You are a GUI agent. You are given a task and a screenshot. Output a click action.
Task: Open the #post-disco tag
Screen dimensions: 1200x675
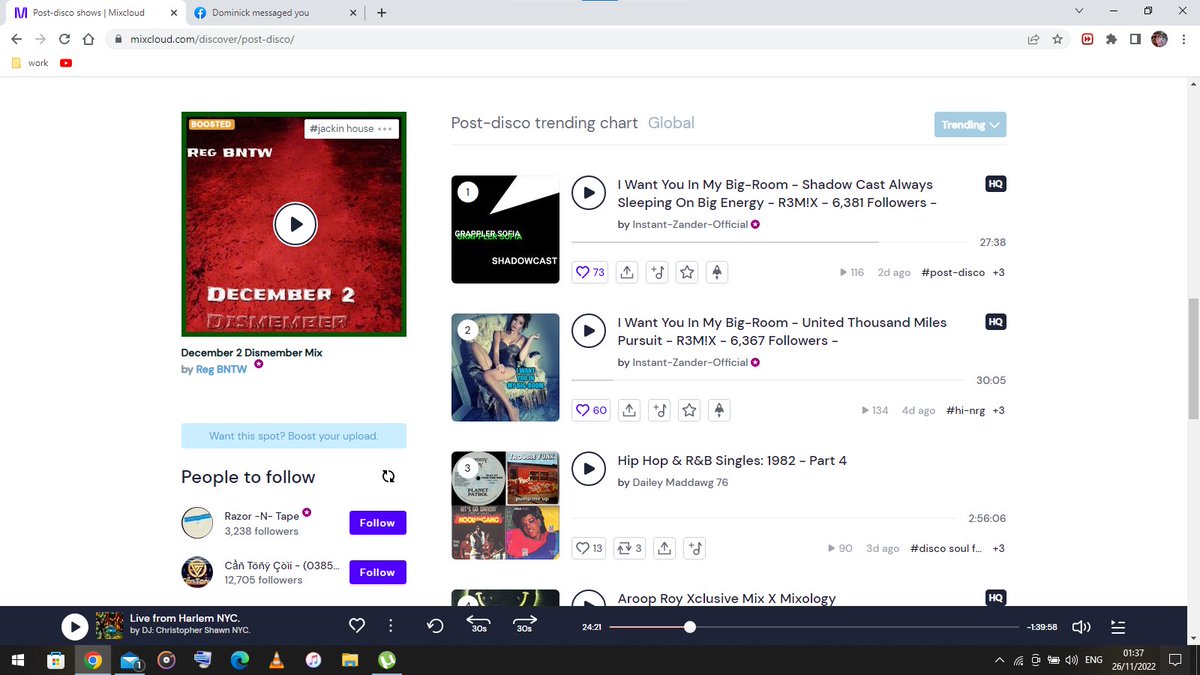952,272
